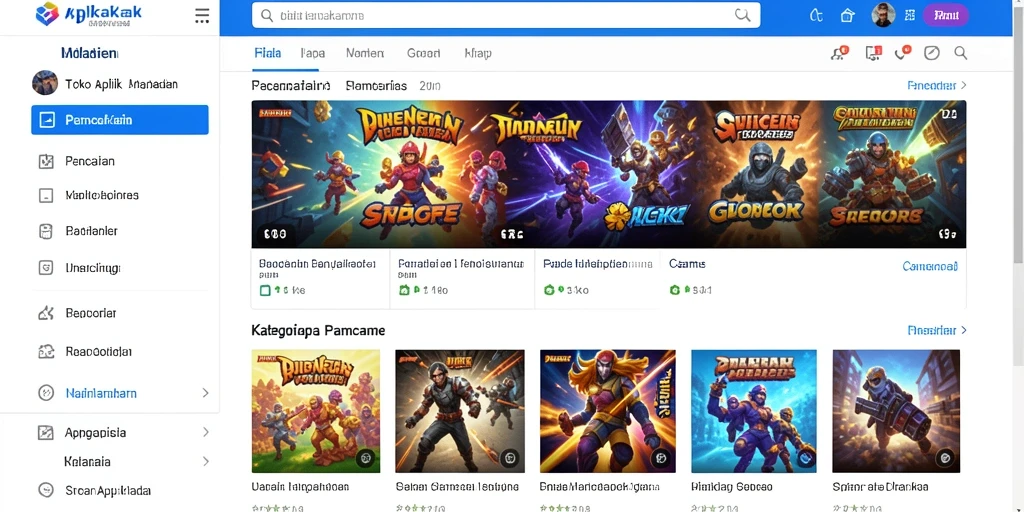Click round badge on golden-haired warrior thumbnail
This screenshot has width=1024, height=512.
(661, 458)
